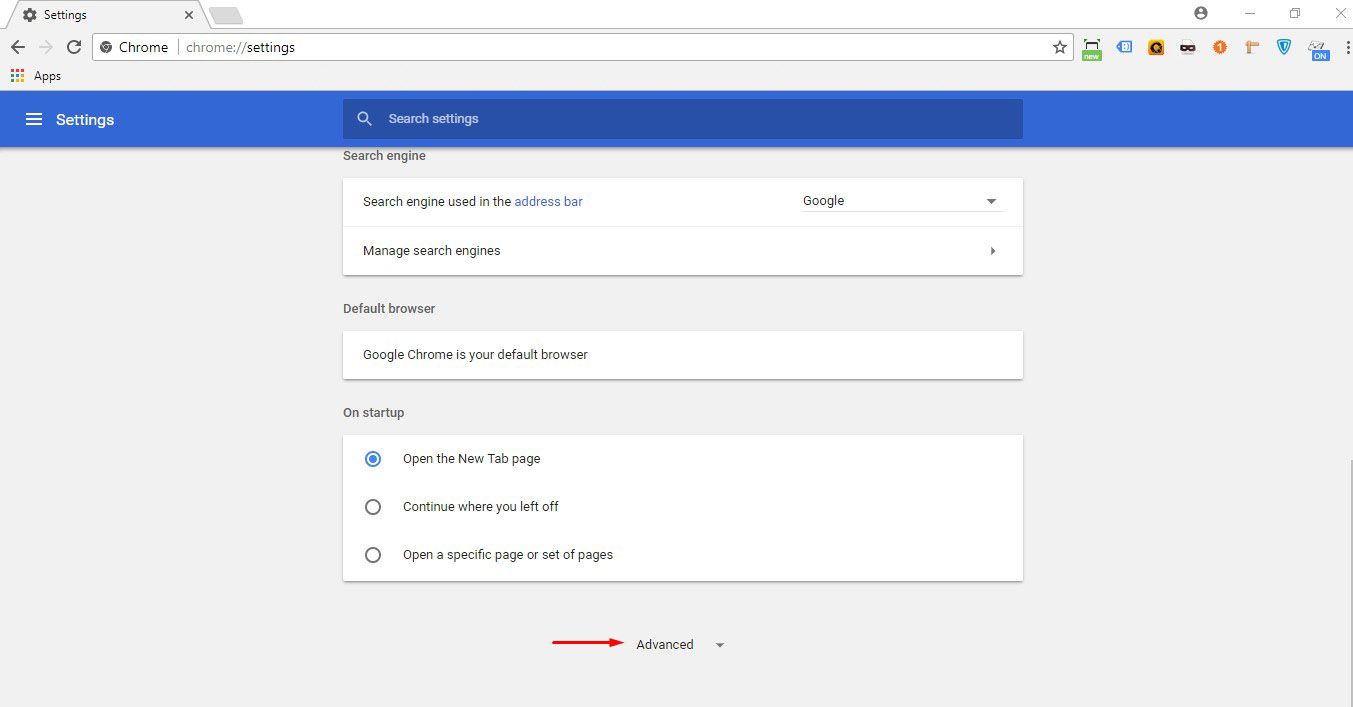Click the orange badge number 1 extension
The width and height of the screenshot is (1353, 707).
coord(1220,47)
